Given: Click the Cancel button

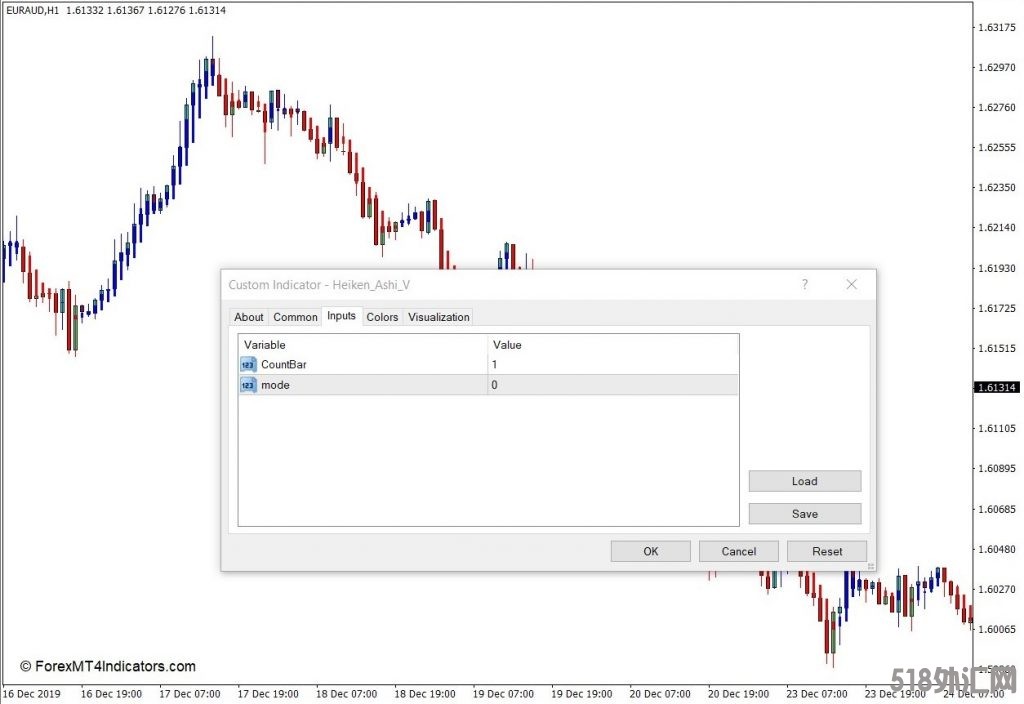Looking at the screenshot, I should coord(739,551).
